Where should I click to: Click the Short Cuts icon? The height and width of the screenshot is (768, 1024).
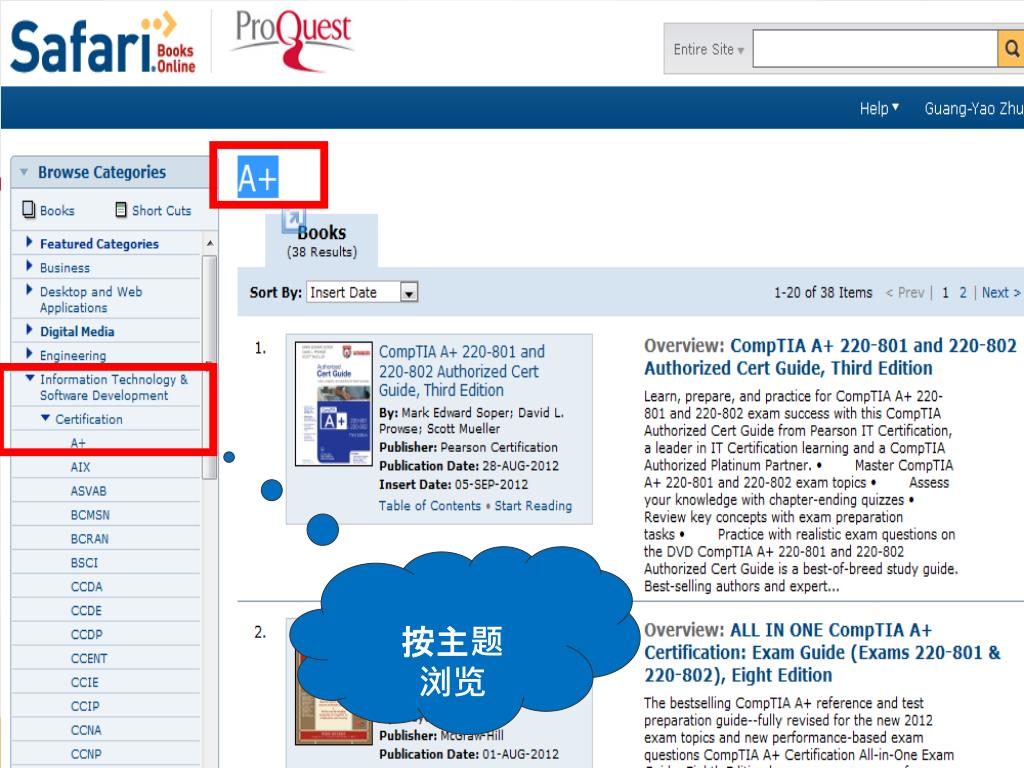coord(121,210)
